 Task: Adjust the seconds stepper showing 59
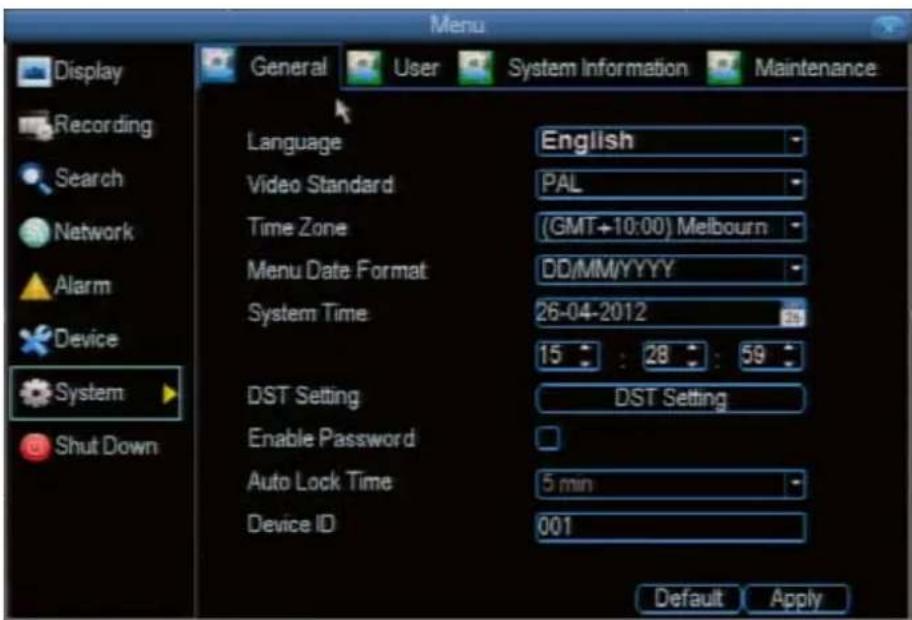point(771,356)
